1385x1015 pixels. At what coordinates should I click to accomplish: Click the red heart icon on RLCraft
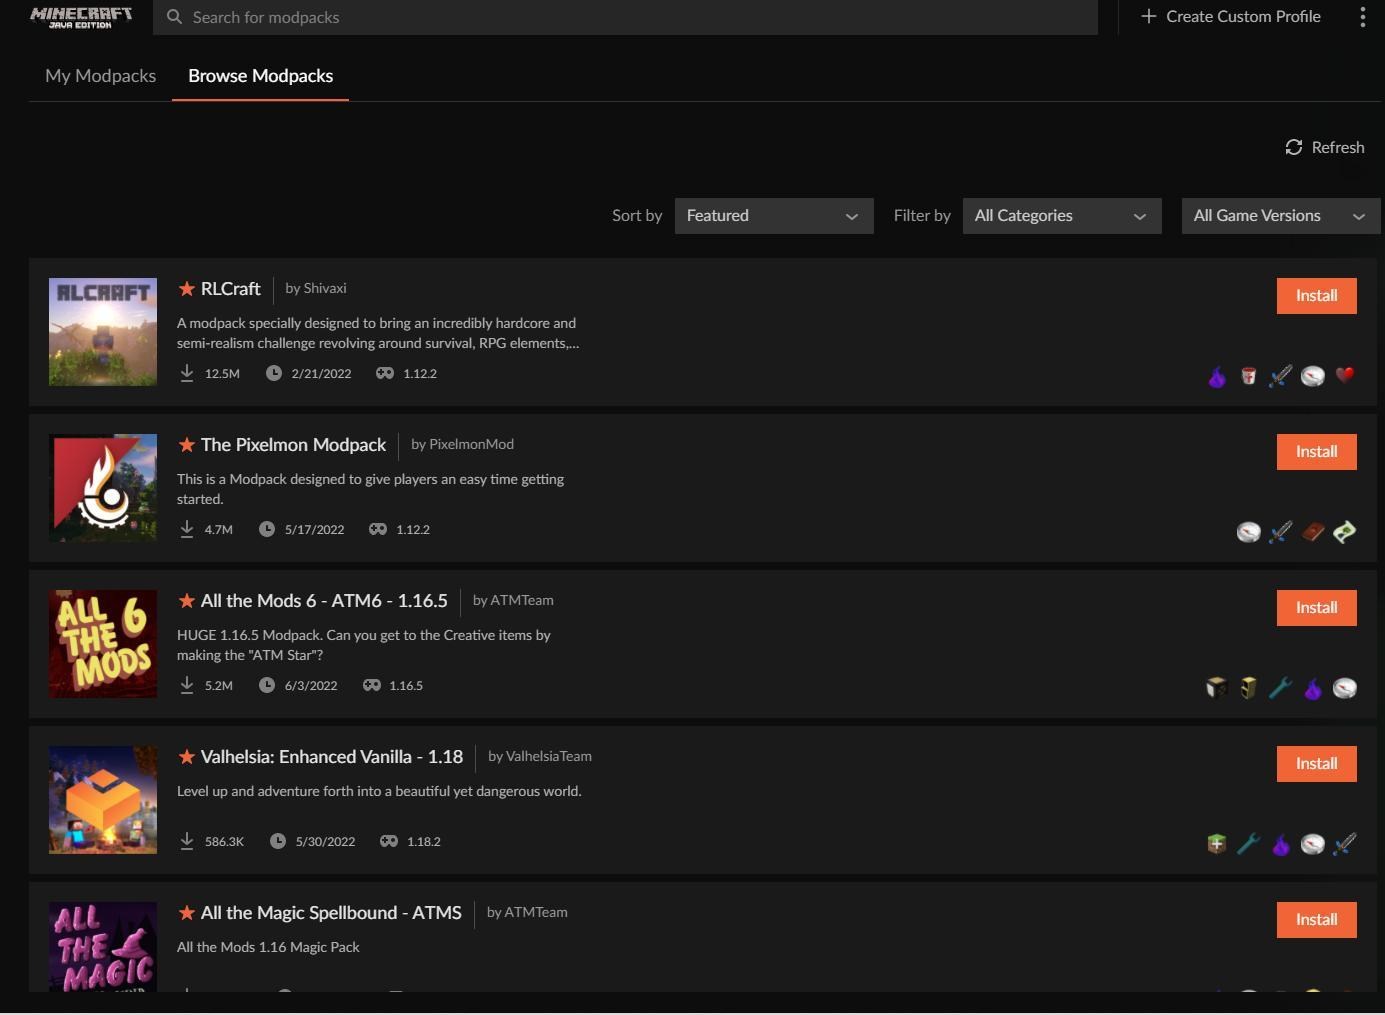[1344, 376]
